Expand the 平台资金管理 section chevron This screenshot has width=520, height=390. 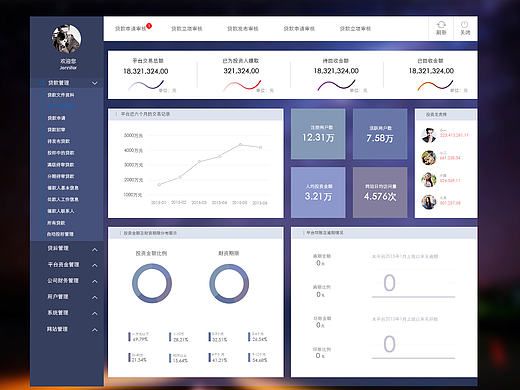coord(95,265)
